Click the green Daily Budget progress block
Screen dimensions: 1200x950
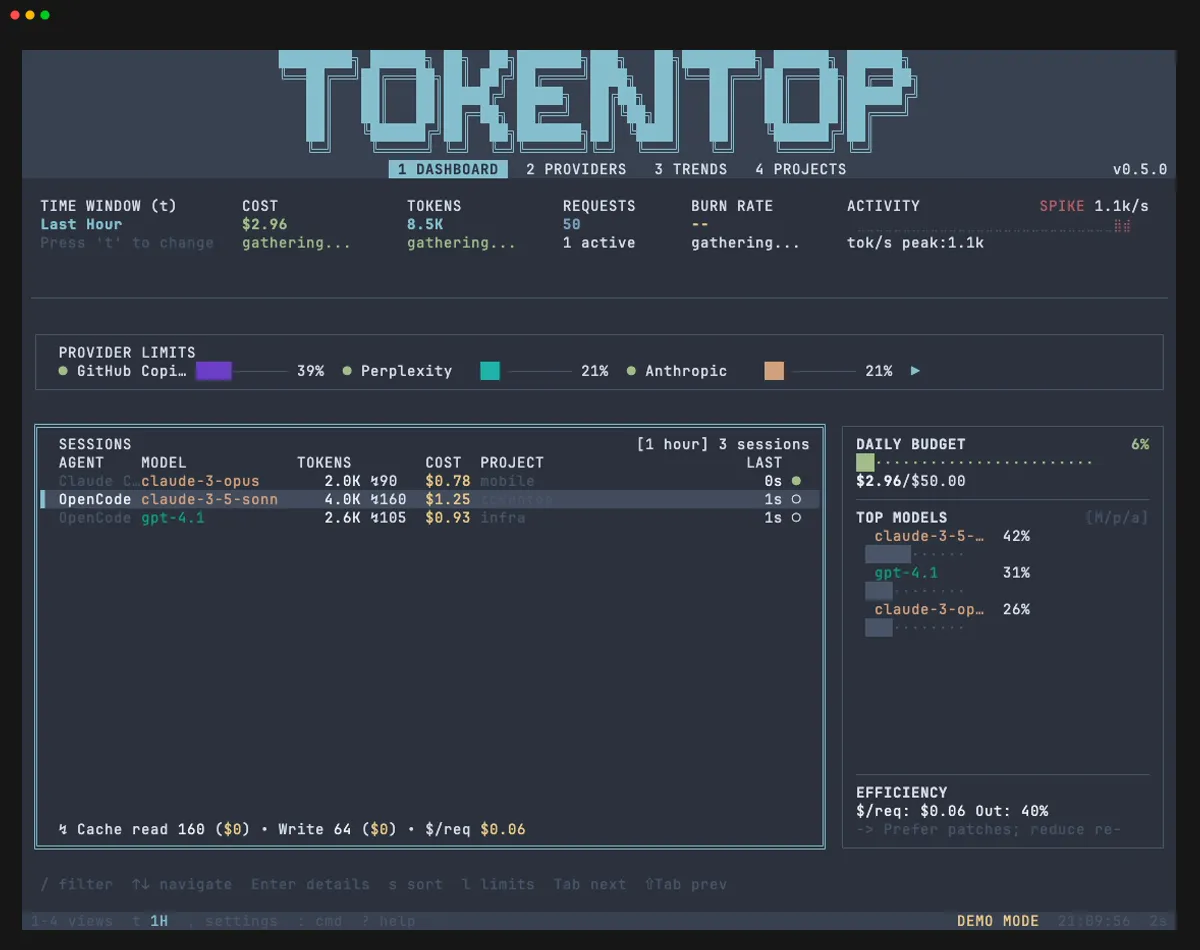[x=865, y=462]
